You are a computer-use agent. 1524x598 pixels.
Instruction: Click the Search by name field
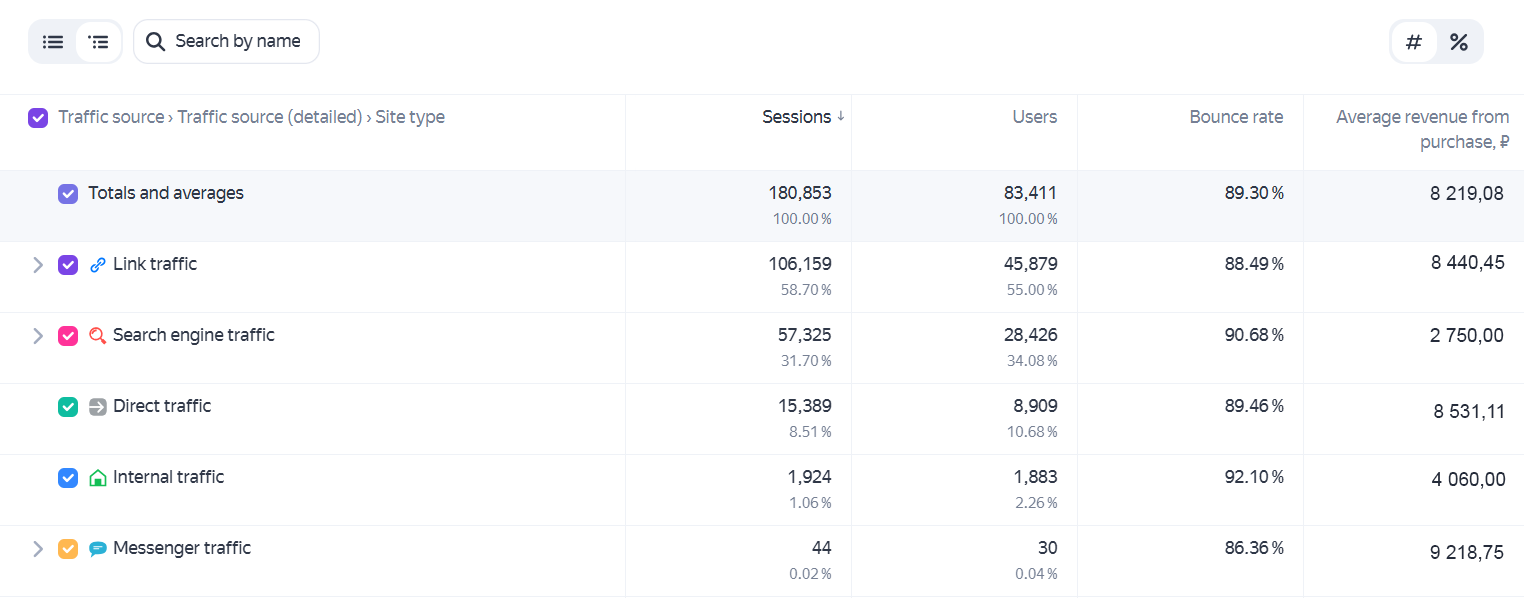tap(226, 42)
